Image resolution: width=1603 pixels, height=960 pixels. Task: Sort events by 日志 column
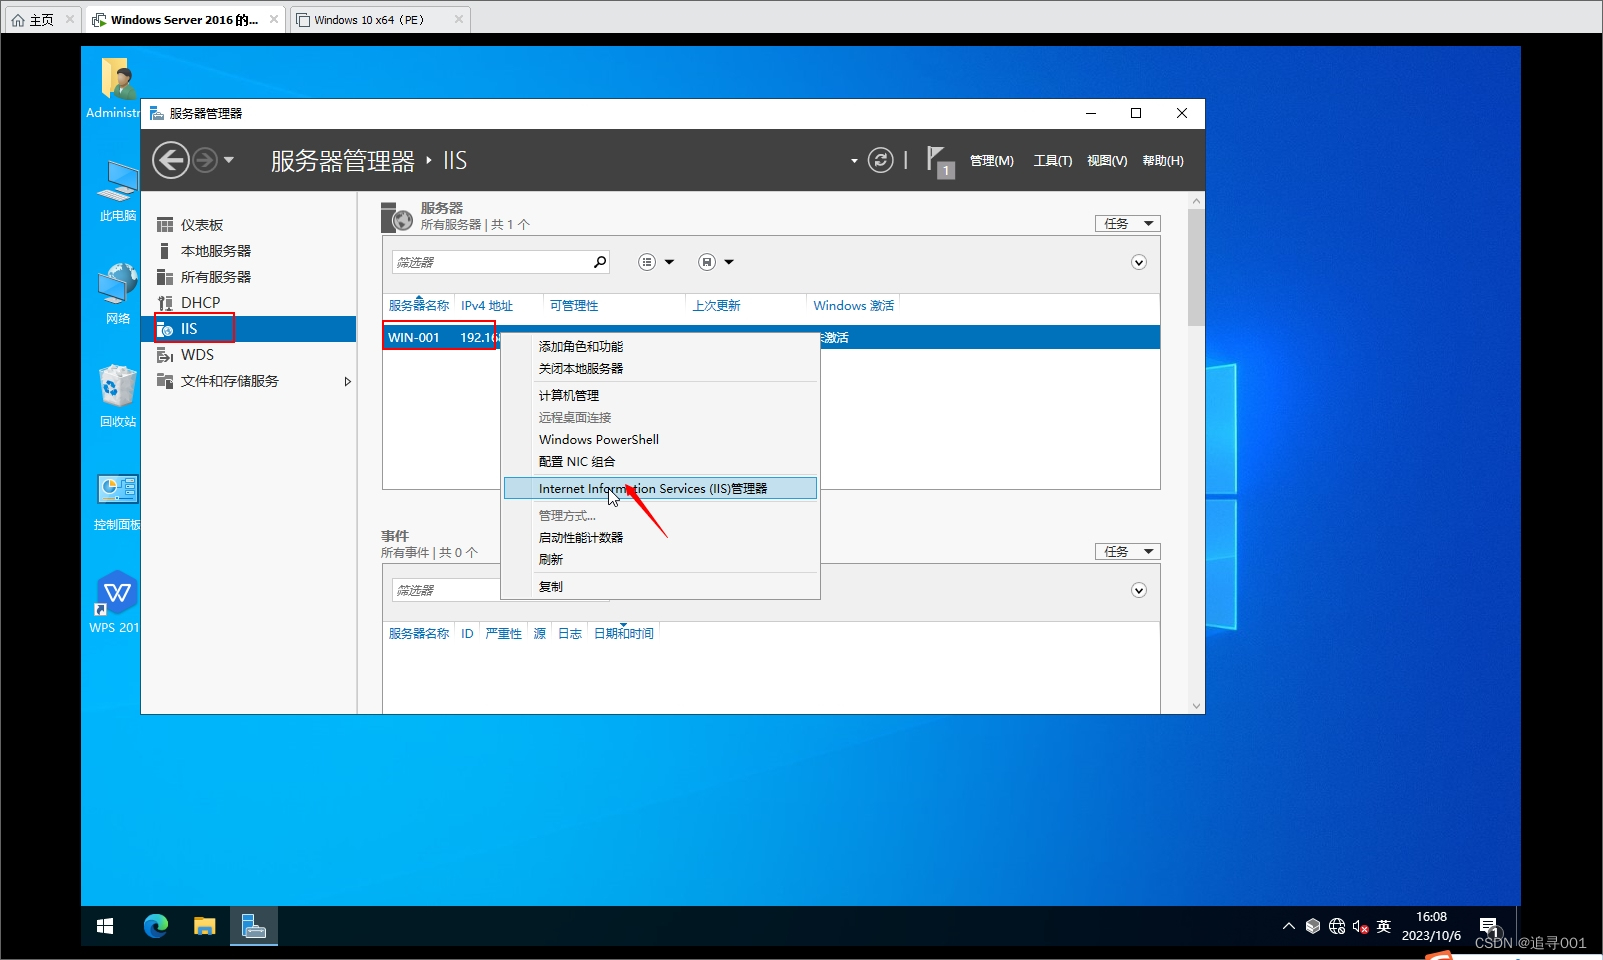570,634
